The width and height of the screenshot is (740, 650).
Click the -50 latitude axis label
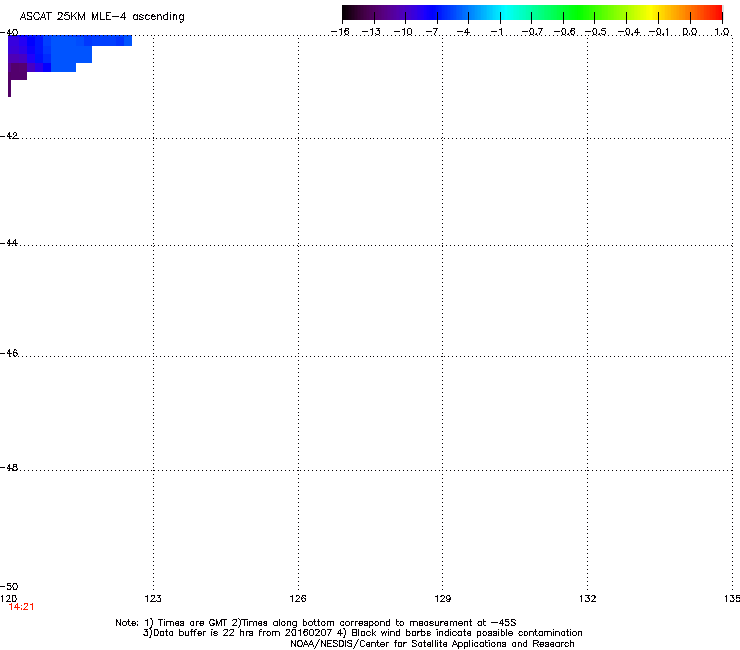click(x=9, y=587)
